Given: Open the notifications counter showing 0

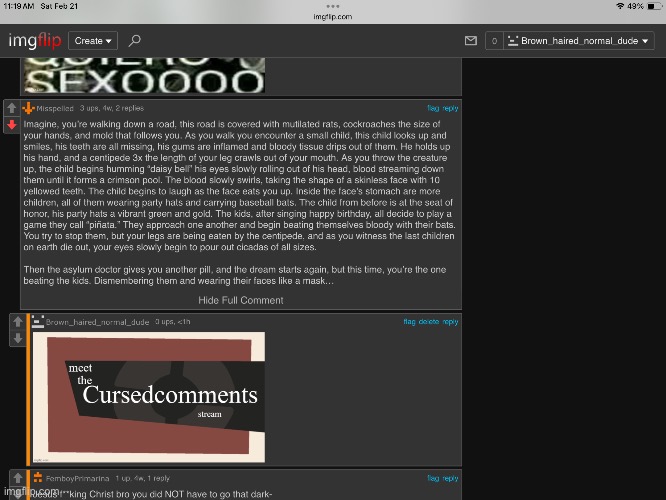Looking at the screenshot, I should [x=493, y=41].
